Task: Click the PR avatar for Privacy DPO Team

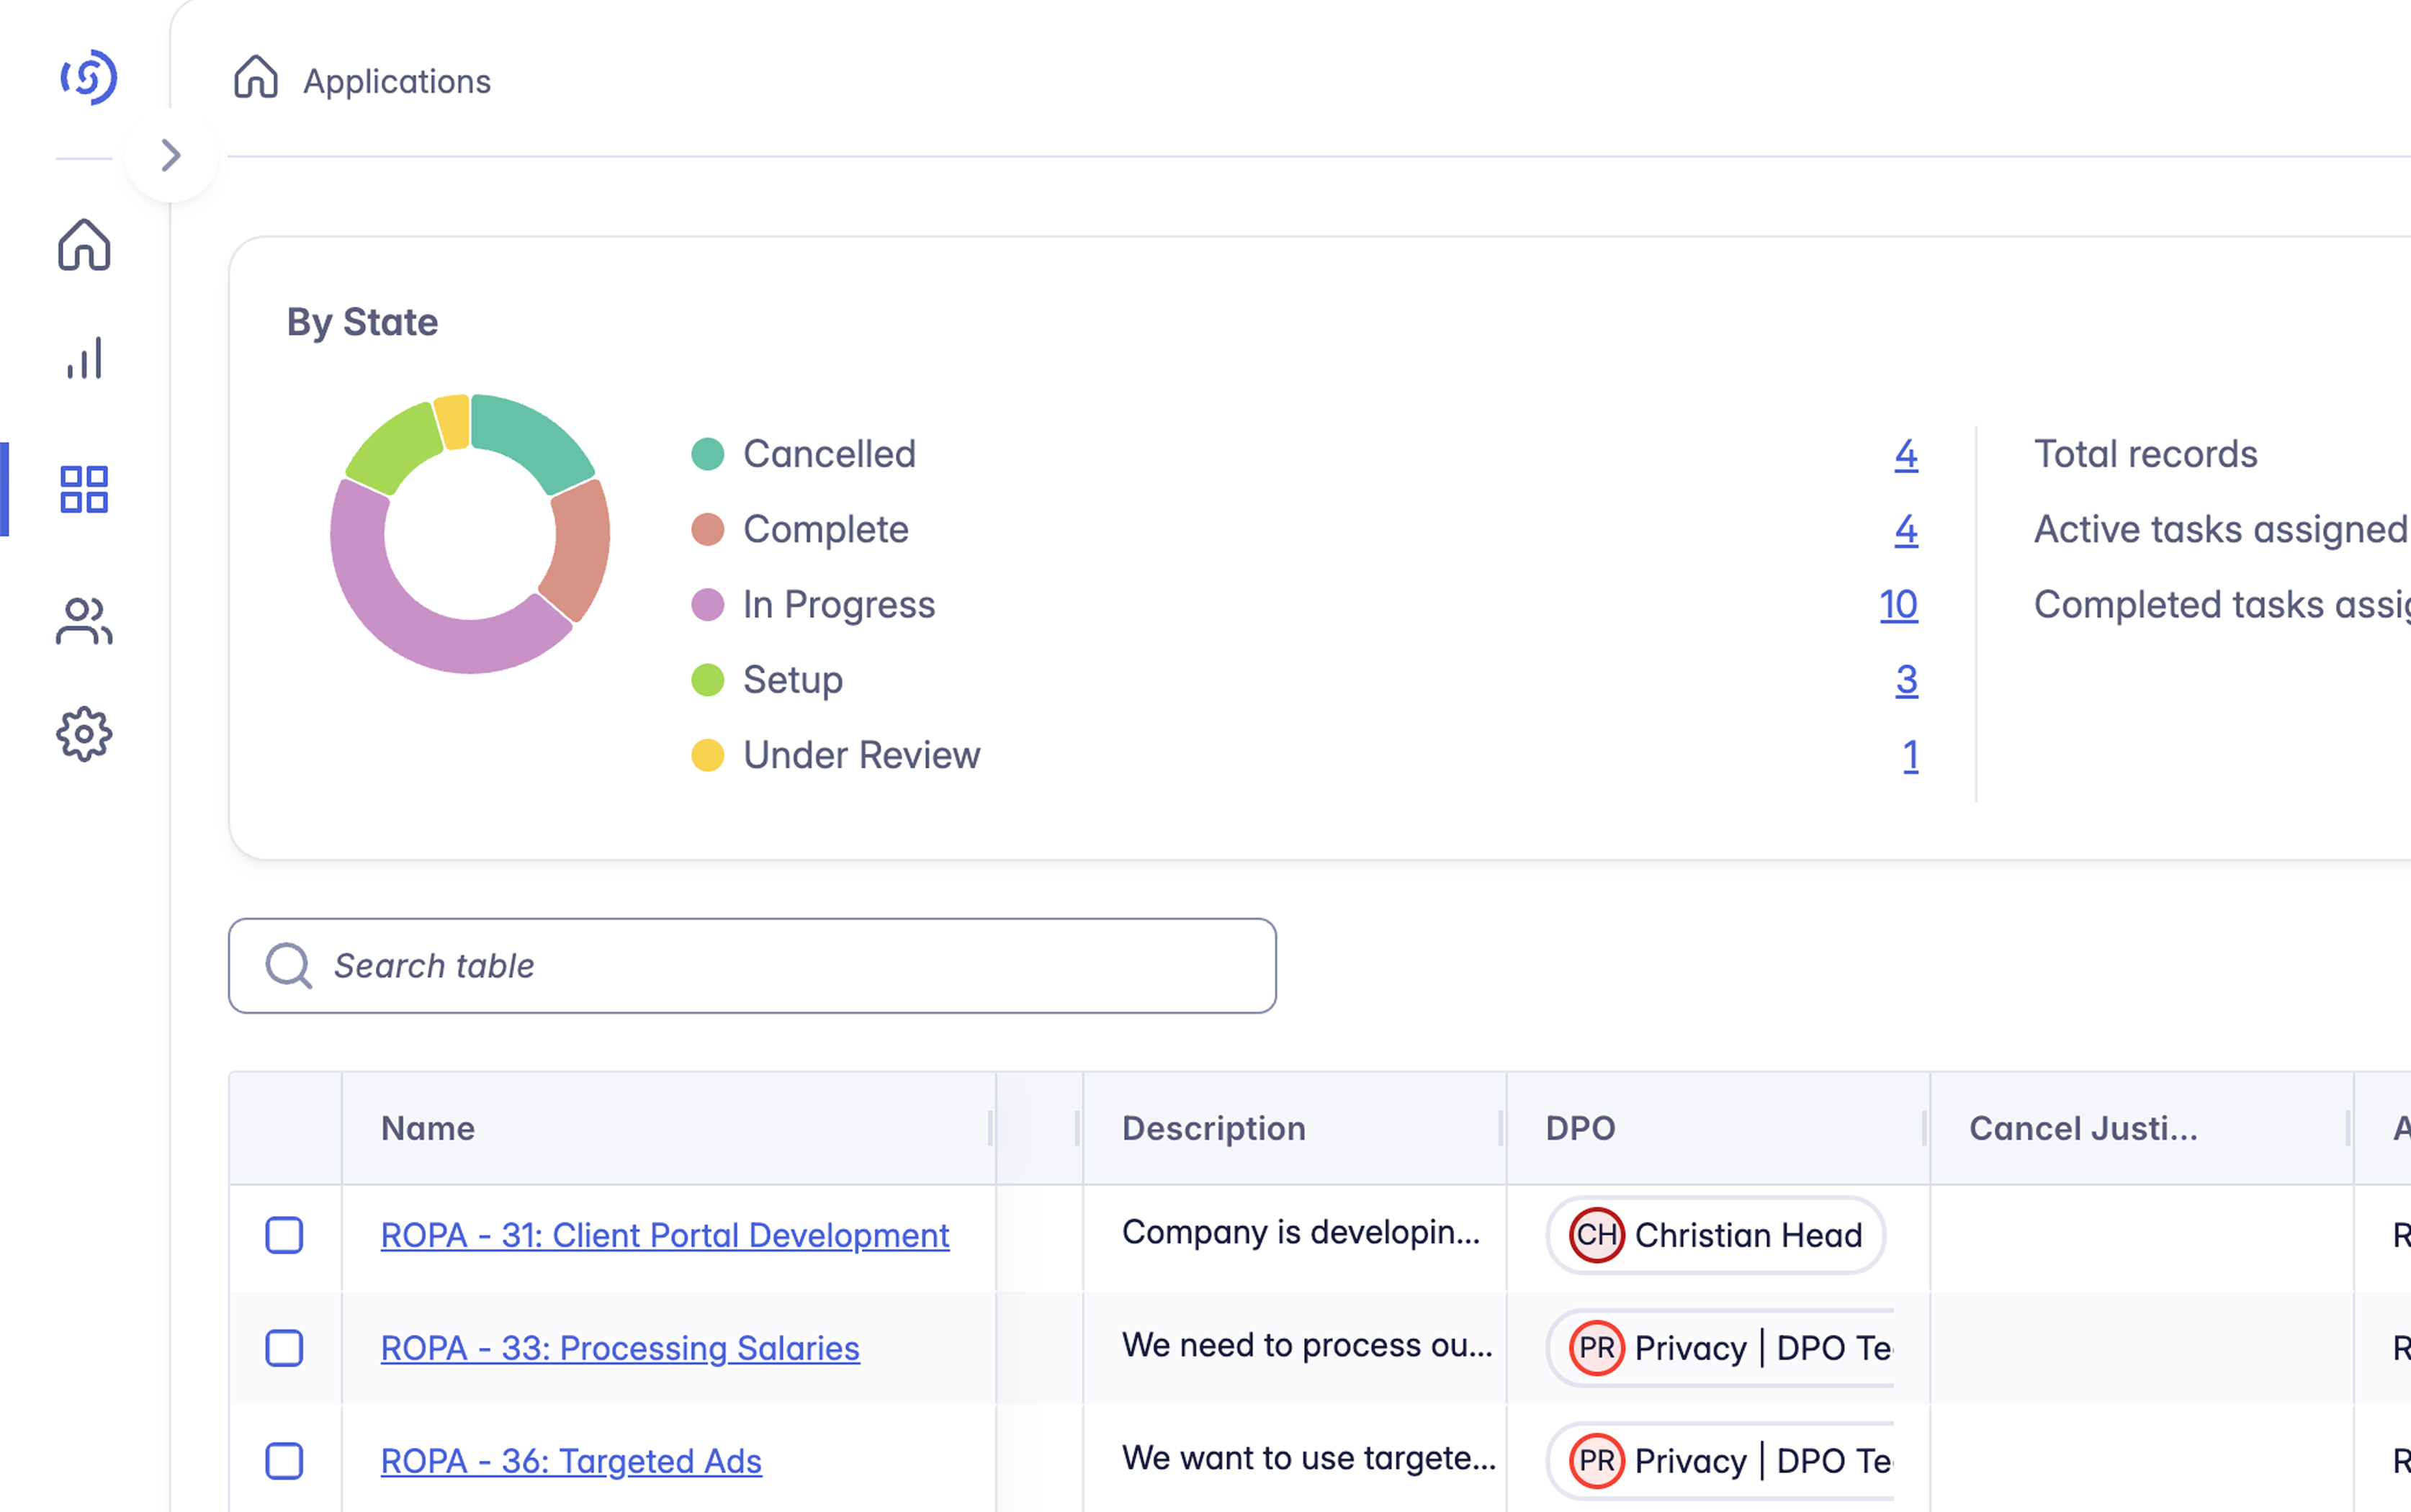Action: [1597, 1347]
